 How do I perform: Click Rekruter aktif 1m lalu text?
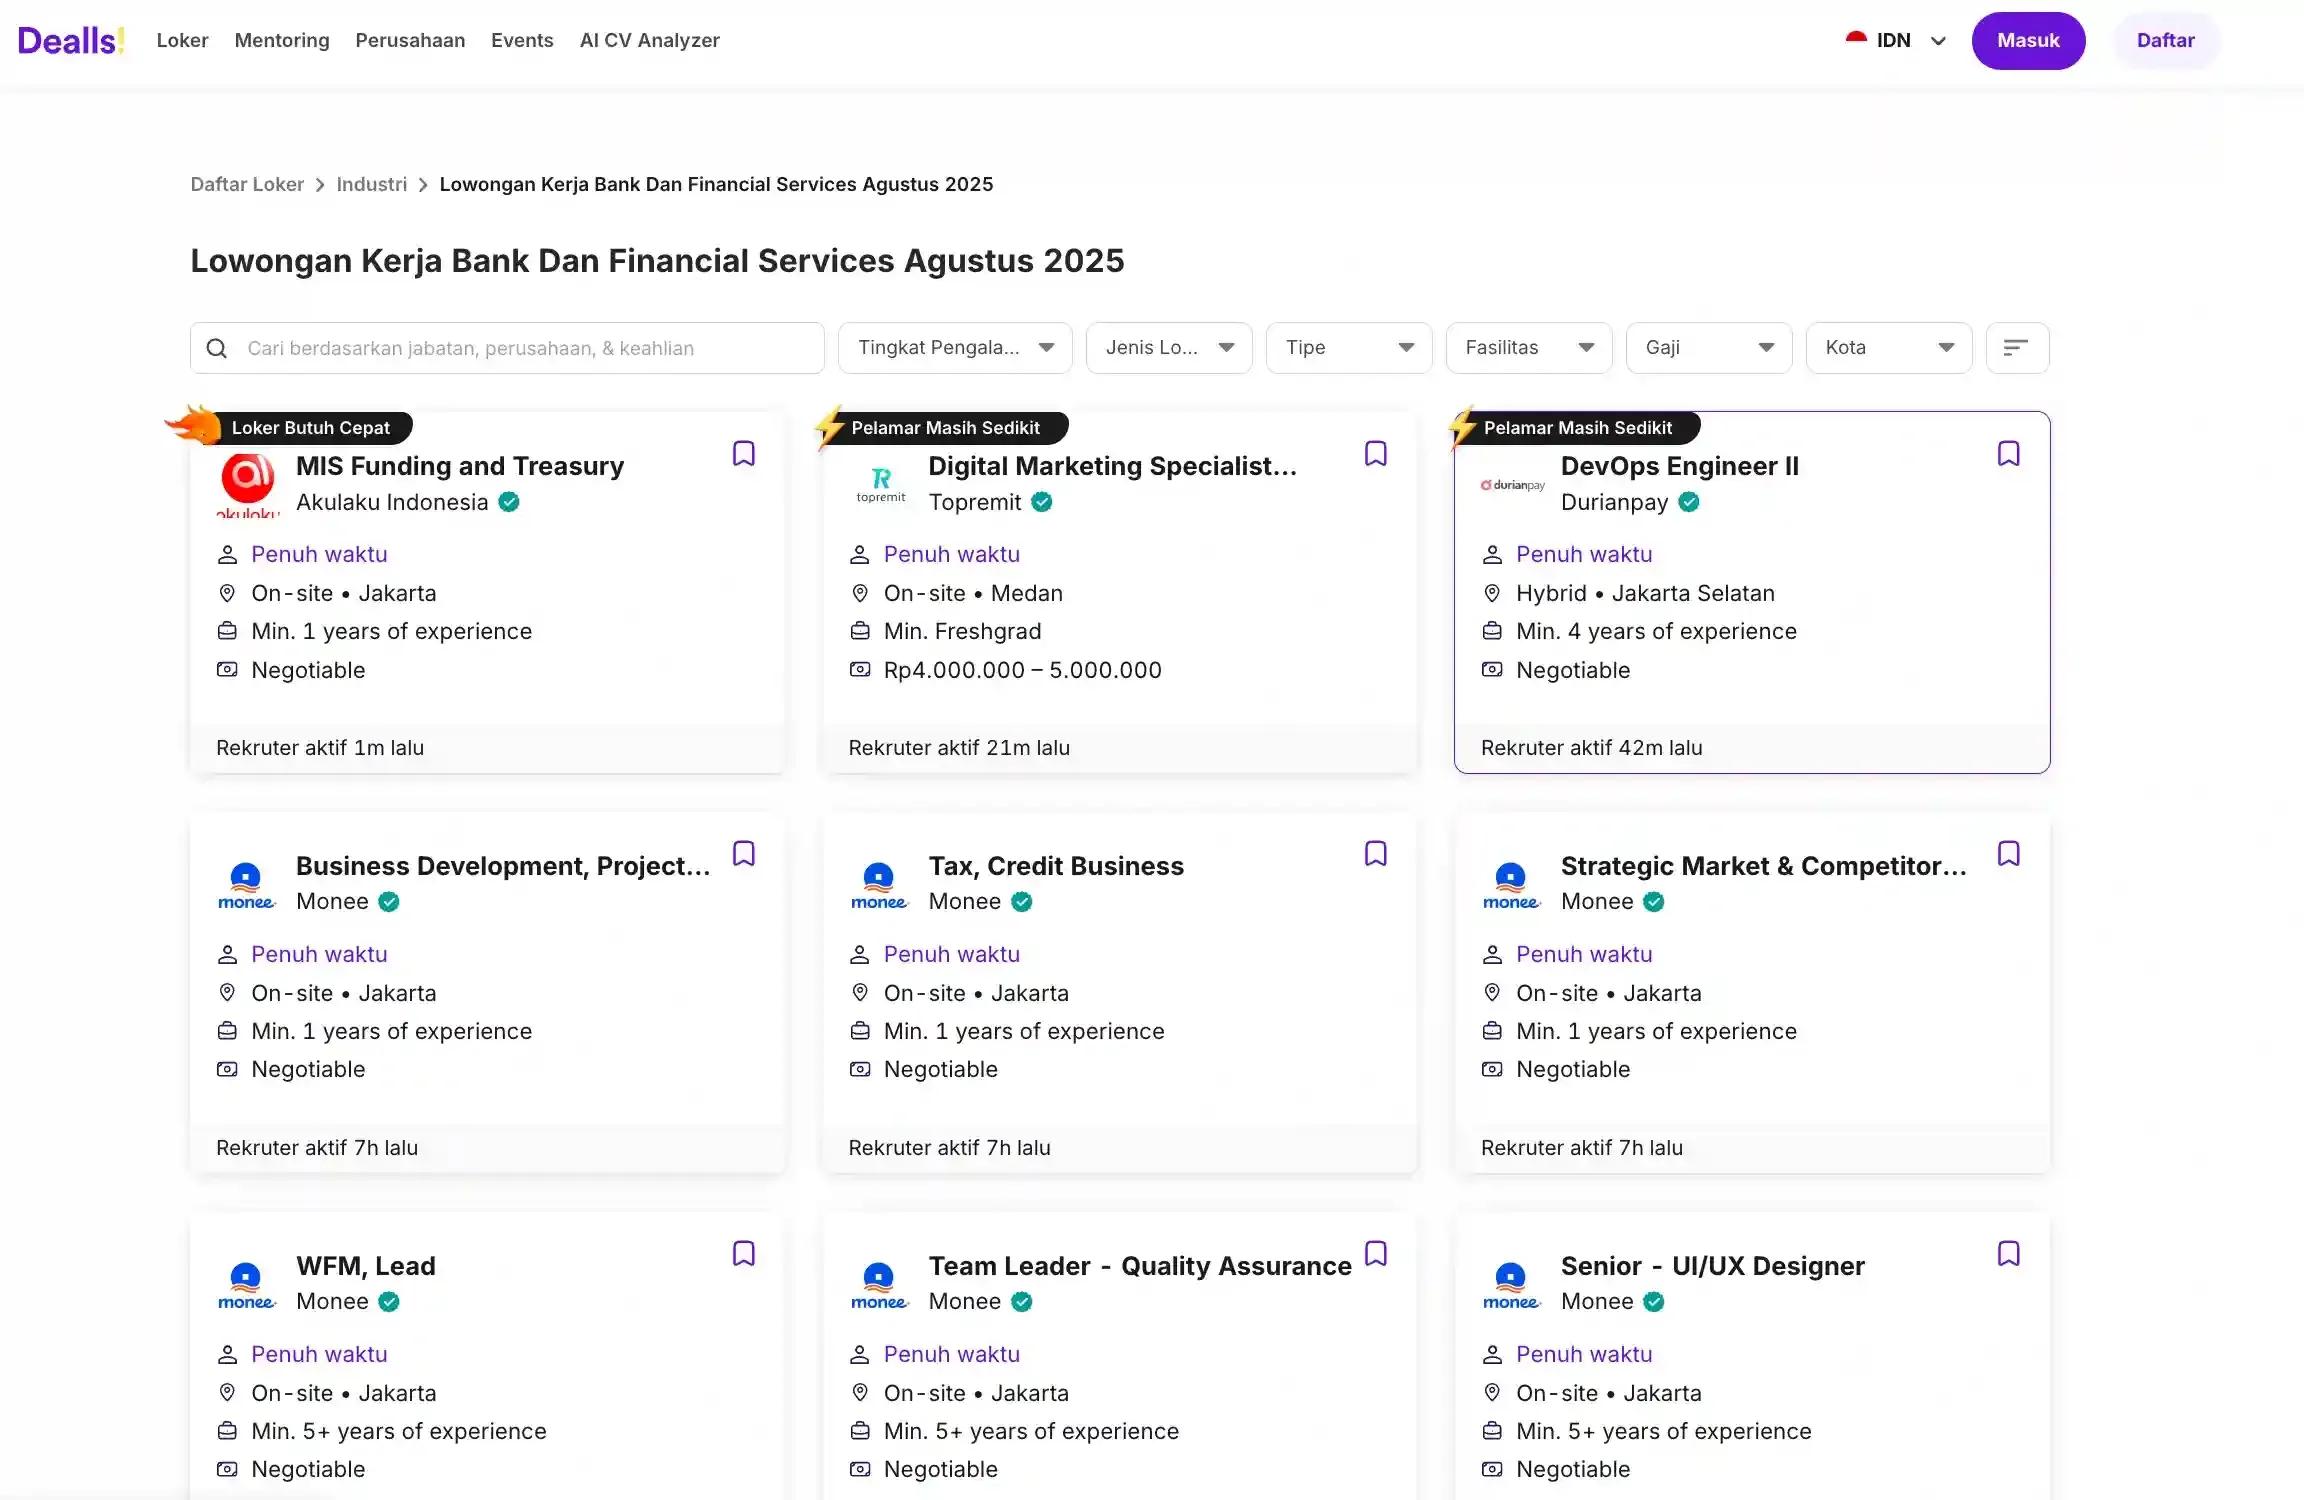pyautogui.click(x=320, y=748)
